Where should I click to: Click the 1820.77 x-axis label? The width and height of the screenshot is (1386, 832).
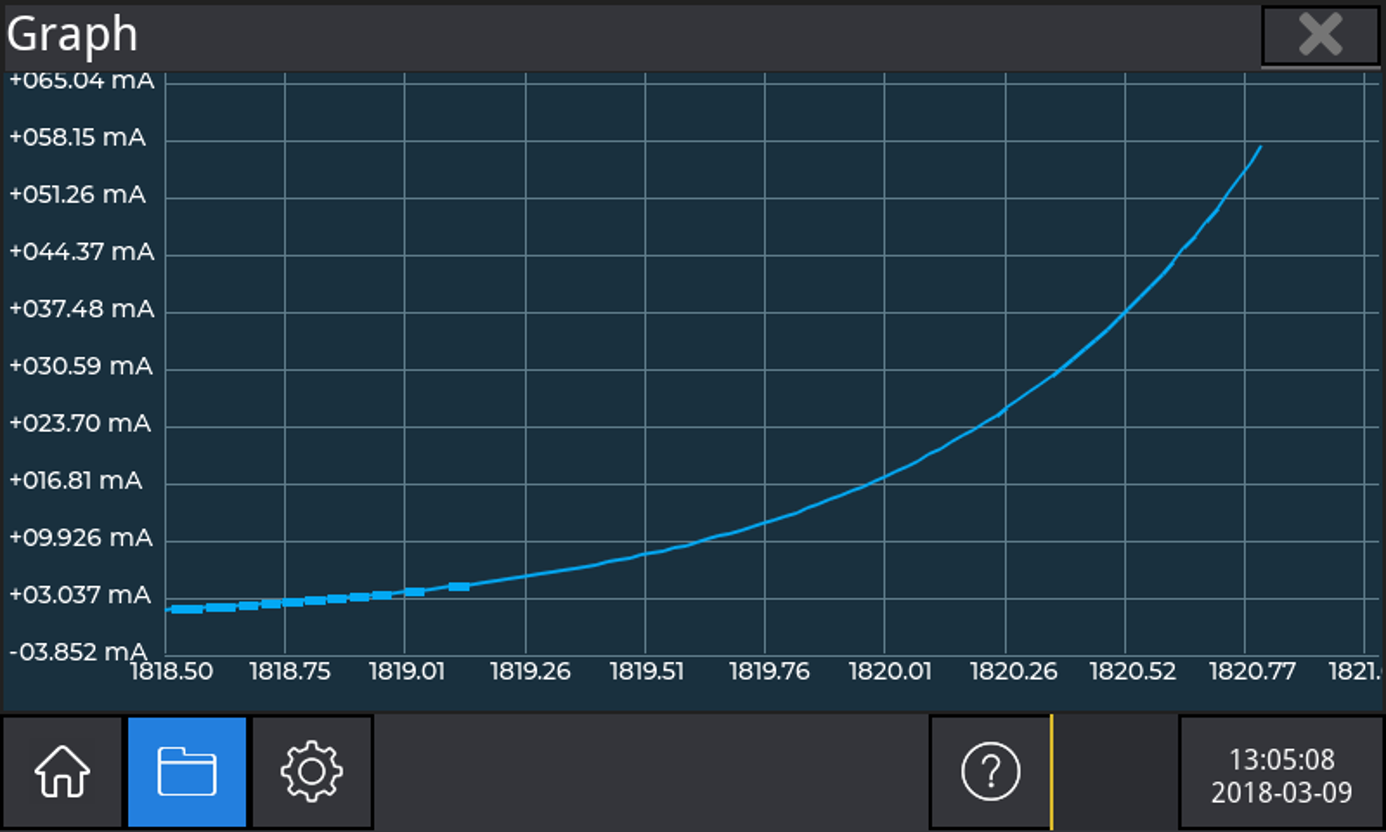coord(1250,672)
